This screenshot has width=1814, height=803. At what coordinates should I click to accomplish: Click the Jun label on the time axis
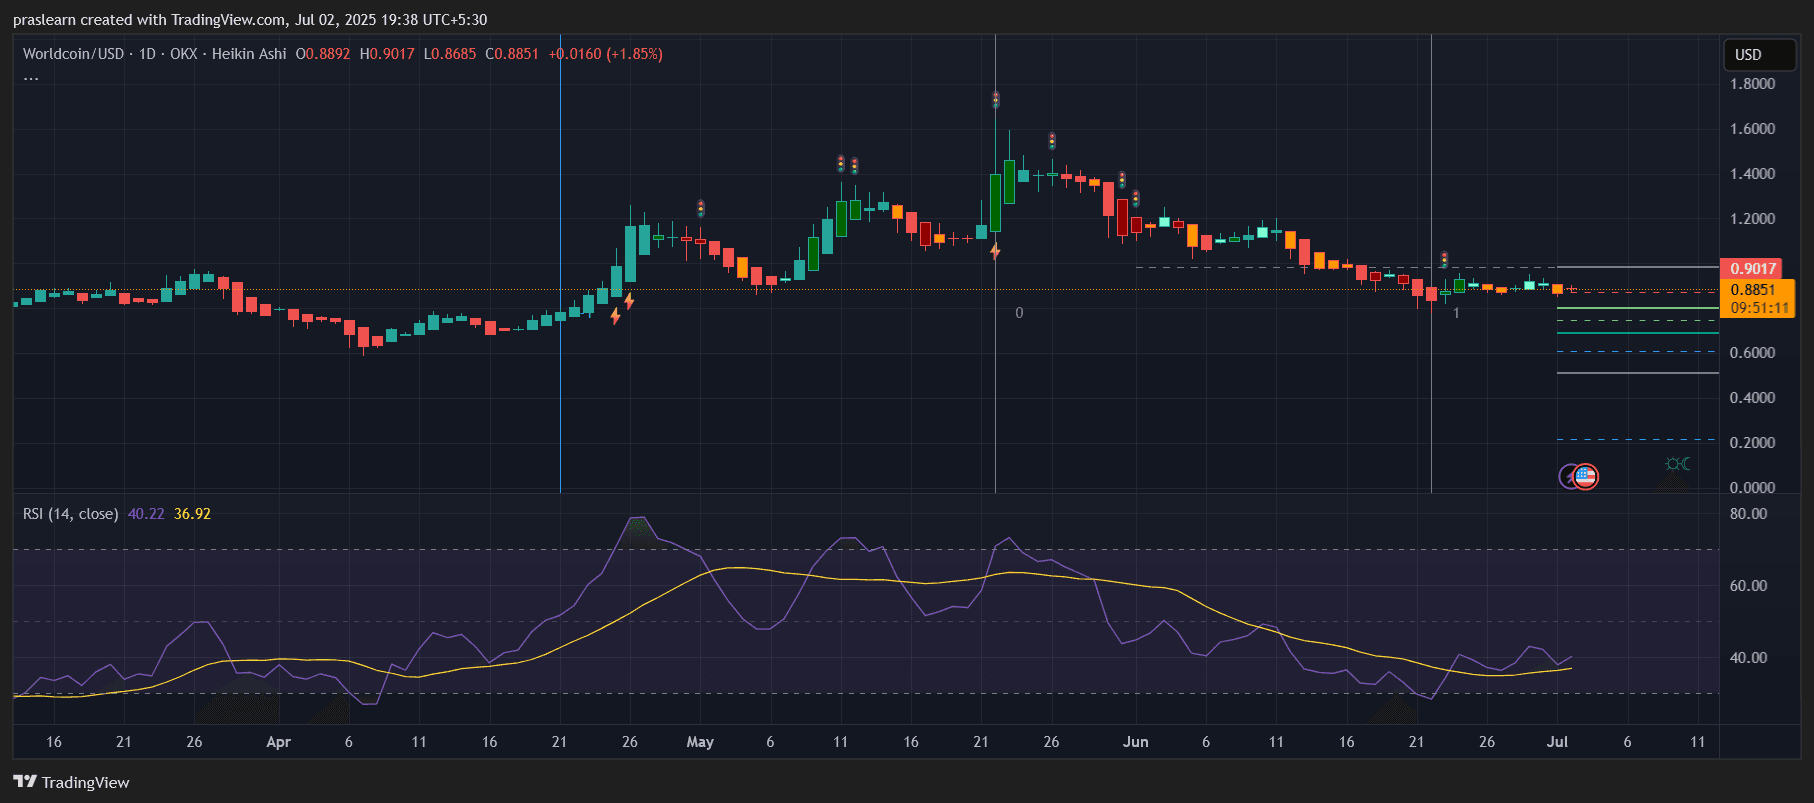(1136, 742)
